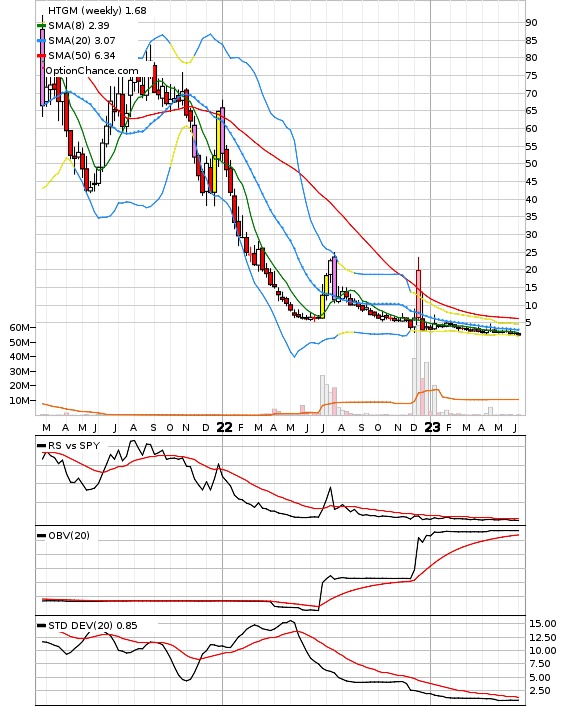Image resolution: width=566 pixels, height=706 pixels.
Task: Click the HTGM (weekly) chart title
Action: point(97,10)
